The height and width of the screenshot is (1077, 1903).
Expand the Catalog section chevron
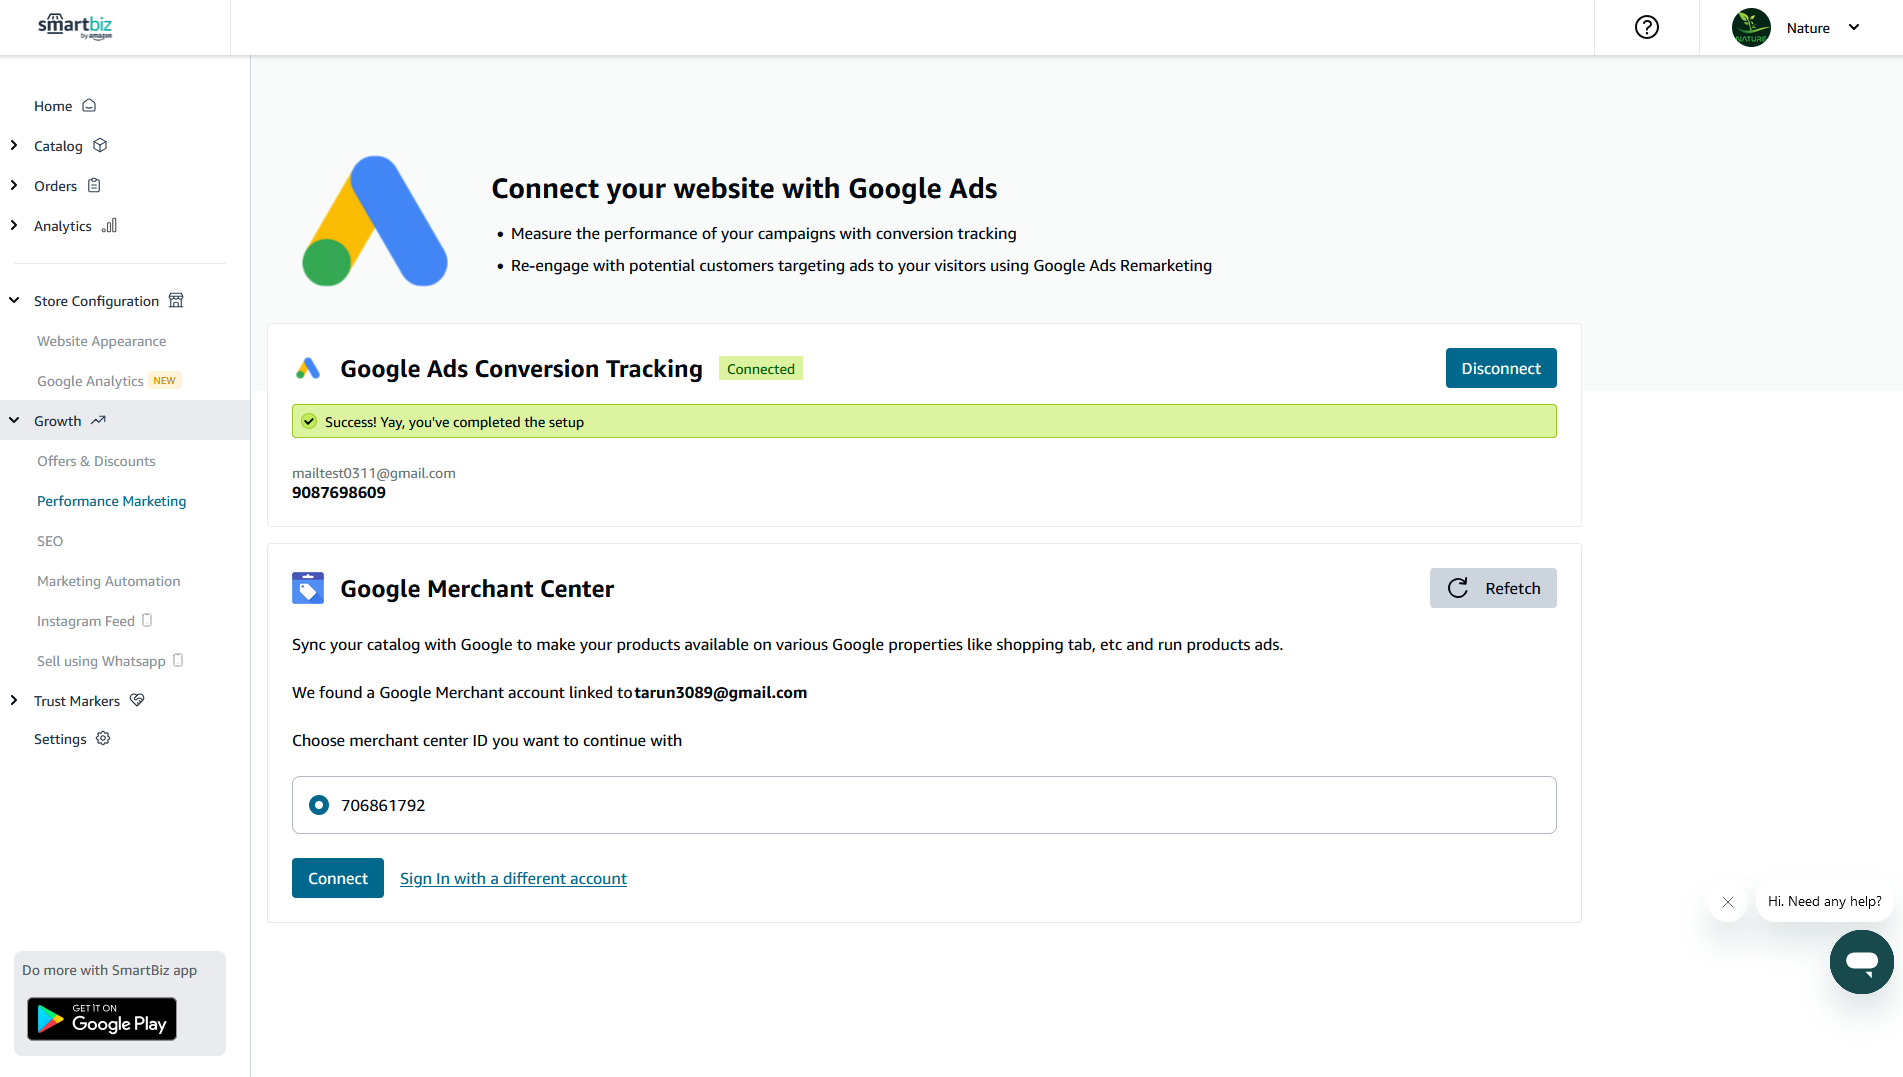[14, 145]
